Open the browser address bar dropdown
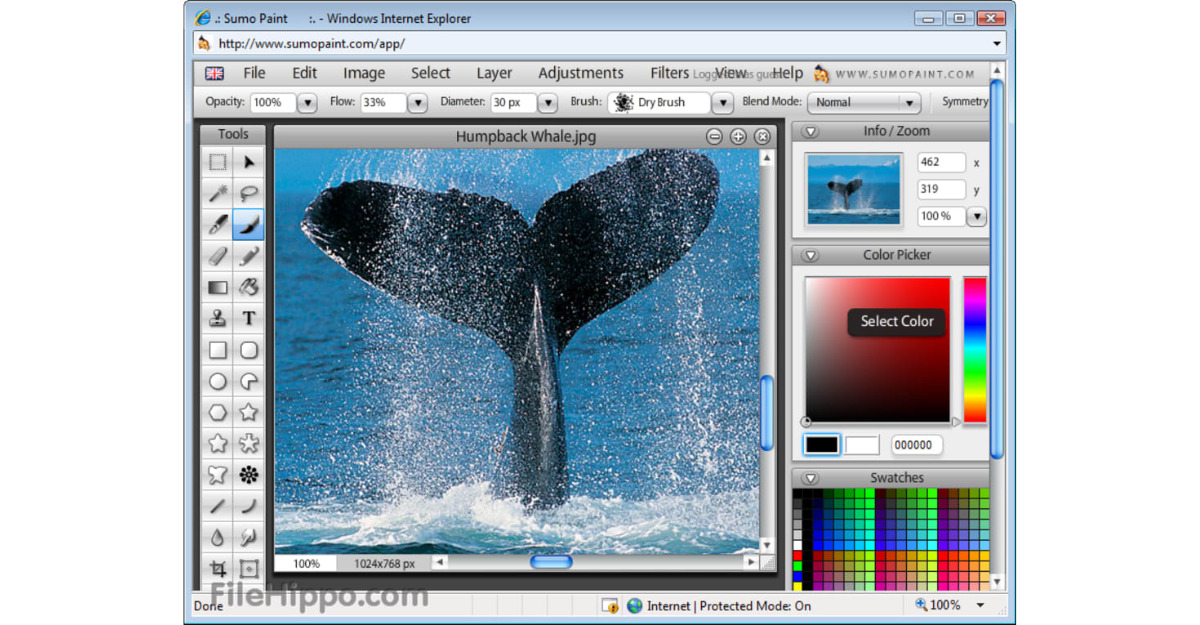The image size is (1200, 625). (x=997, y=44)
